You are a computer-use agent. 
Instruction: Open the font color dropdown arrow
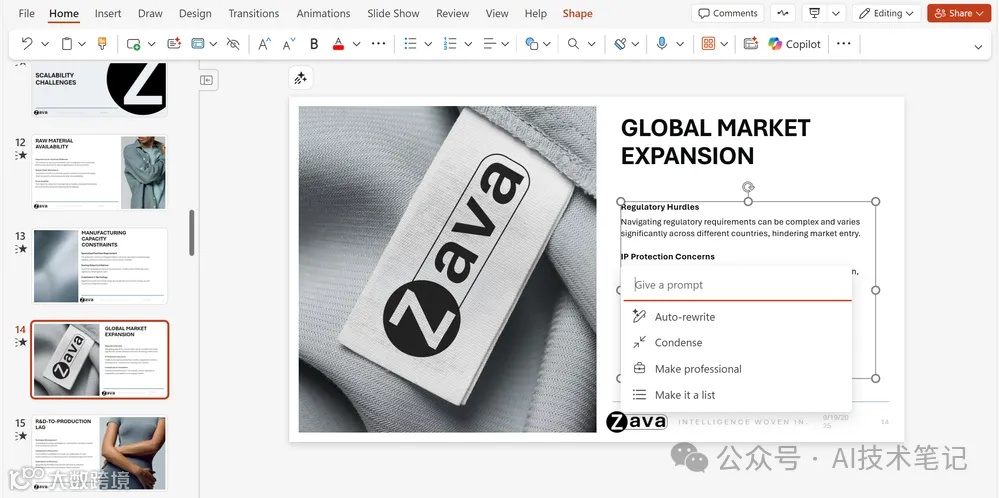click(357, 44)
